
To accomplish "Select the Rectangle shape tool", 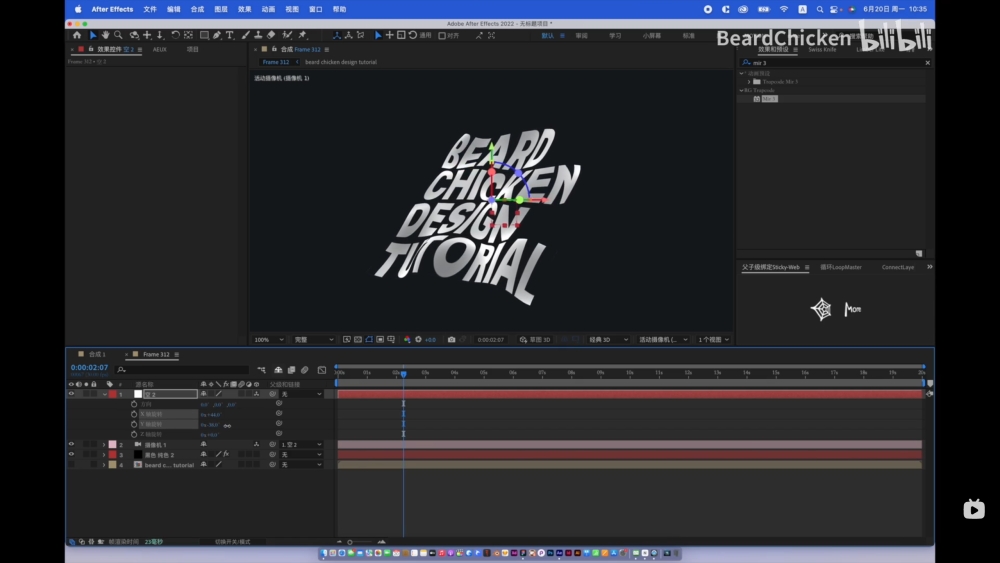I will 204,36.
